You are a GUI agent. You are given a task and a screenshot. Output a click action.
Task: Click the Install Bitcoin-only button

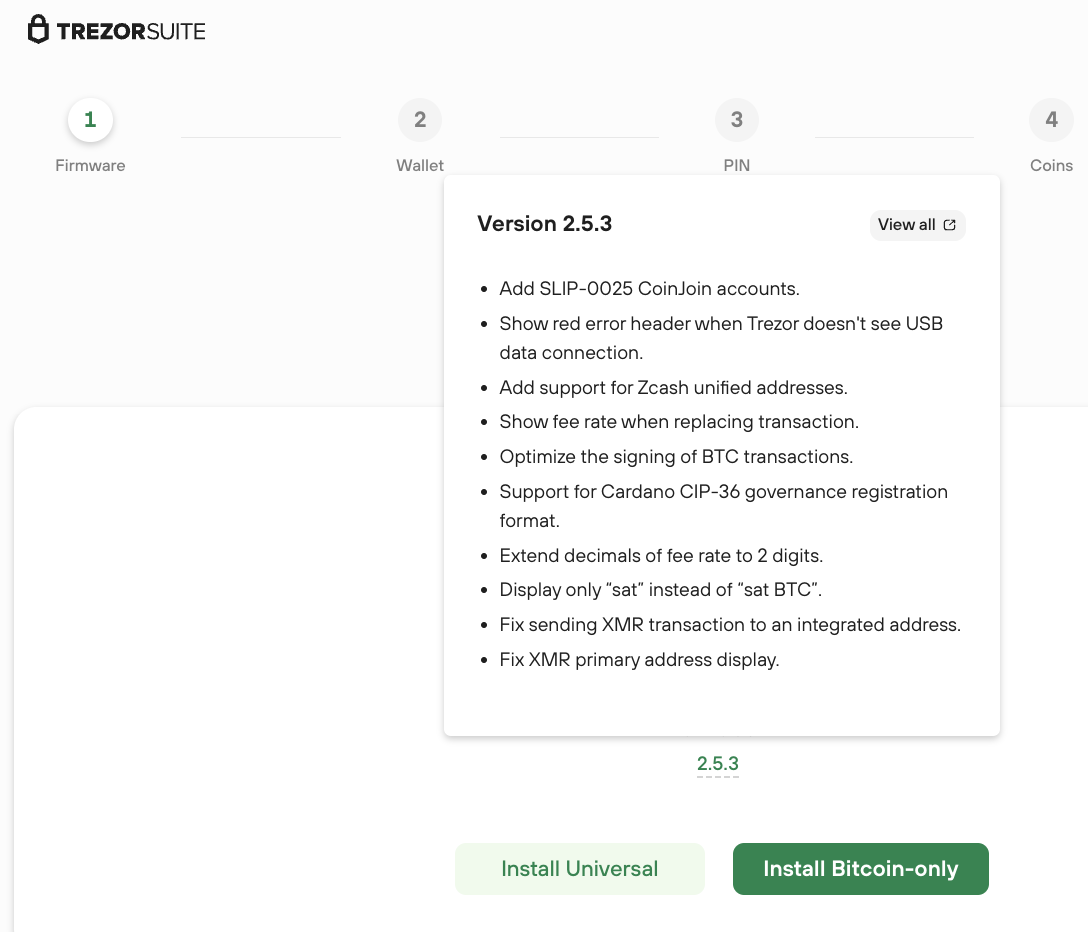[860, 869]
